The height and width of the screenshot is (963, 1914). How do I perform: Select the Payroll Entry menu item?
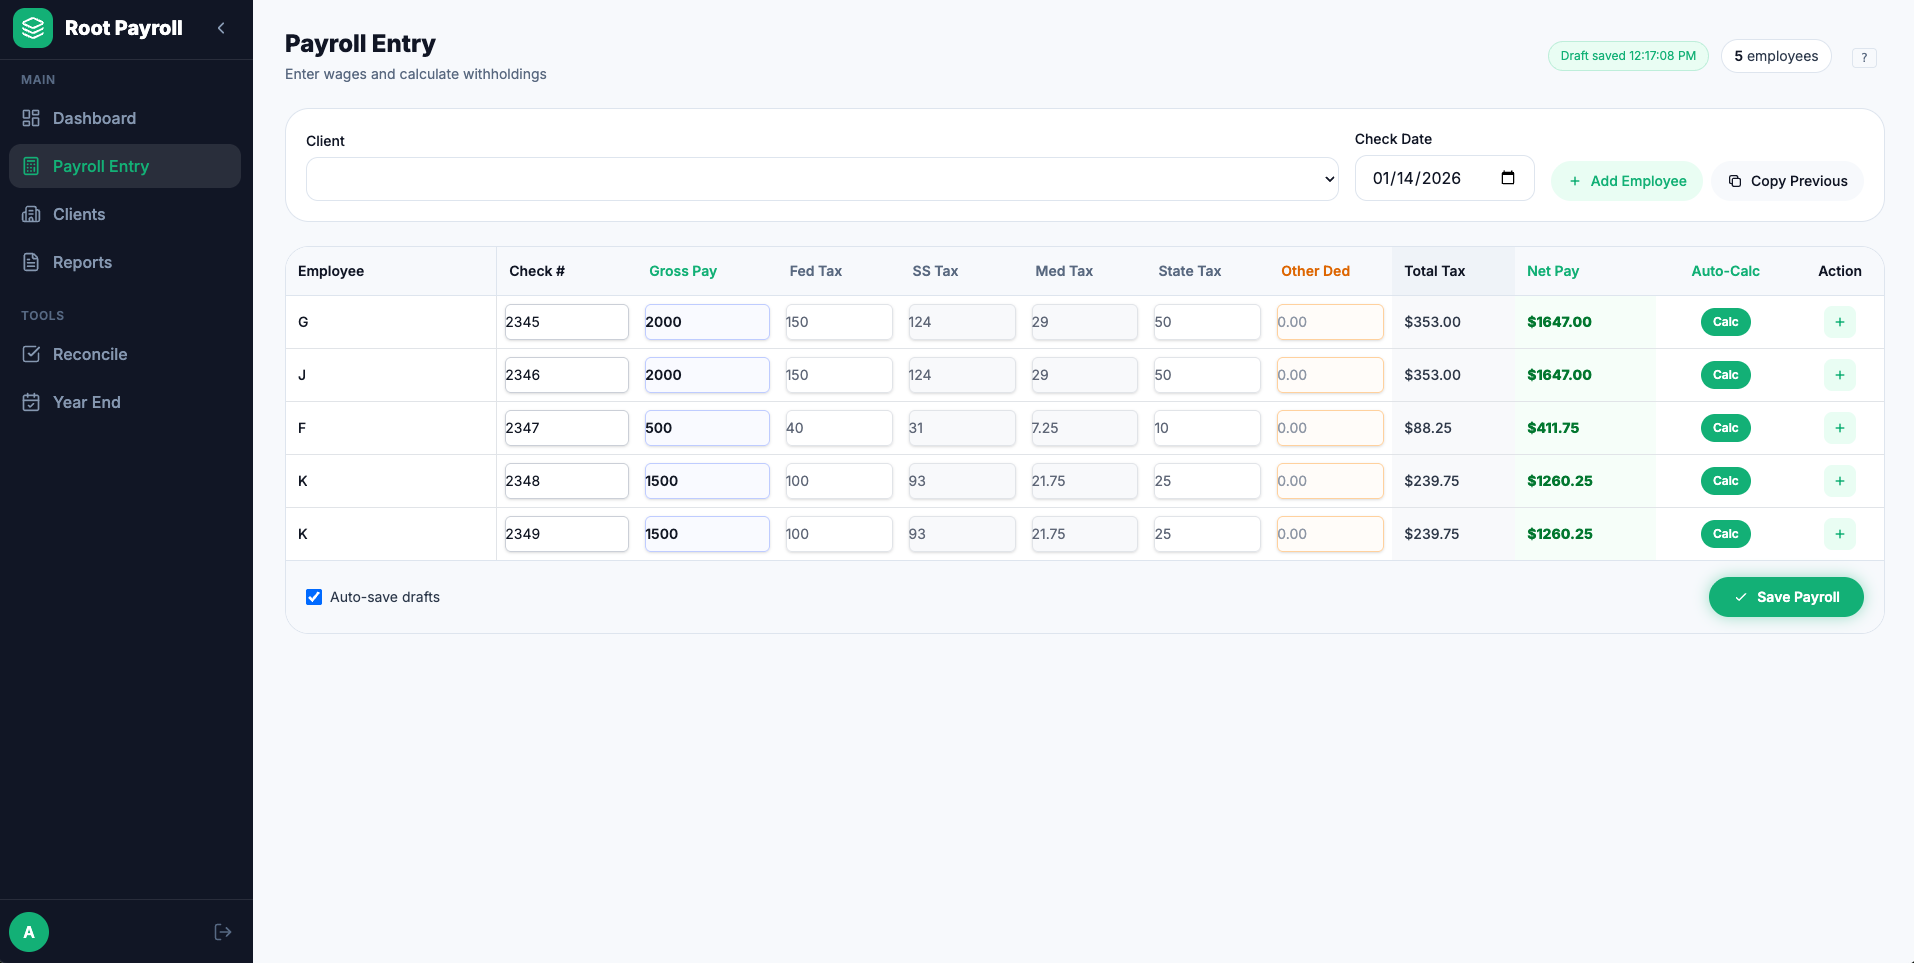click(x=100, y=166)
